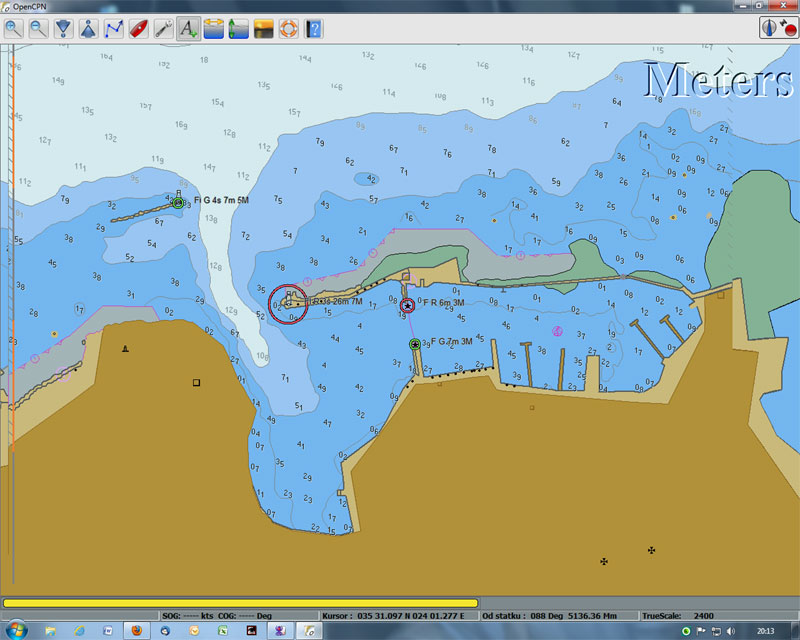Select the red-circled light at breakwater tip
This screenshot has width=800, height=640.
click(288, 303)
